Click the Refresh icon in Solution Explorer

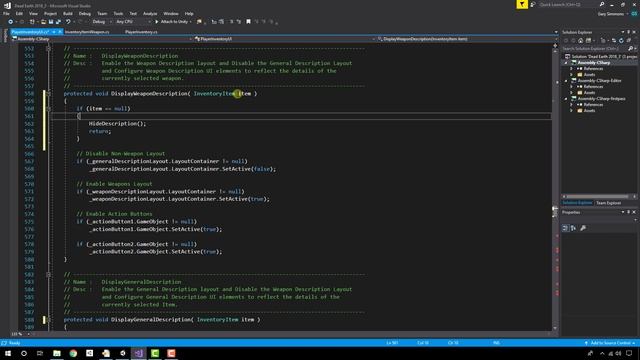tap(621, 40)
